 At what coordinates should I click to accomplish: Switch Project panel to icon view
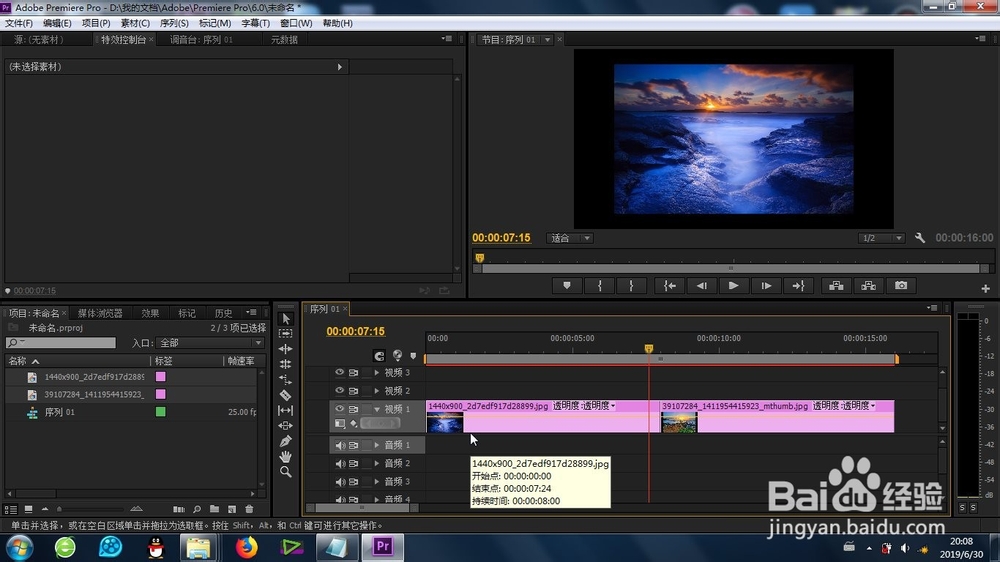pyautogui.click(x=28, y=509)
